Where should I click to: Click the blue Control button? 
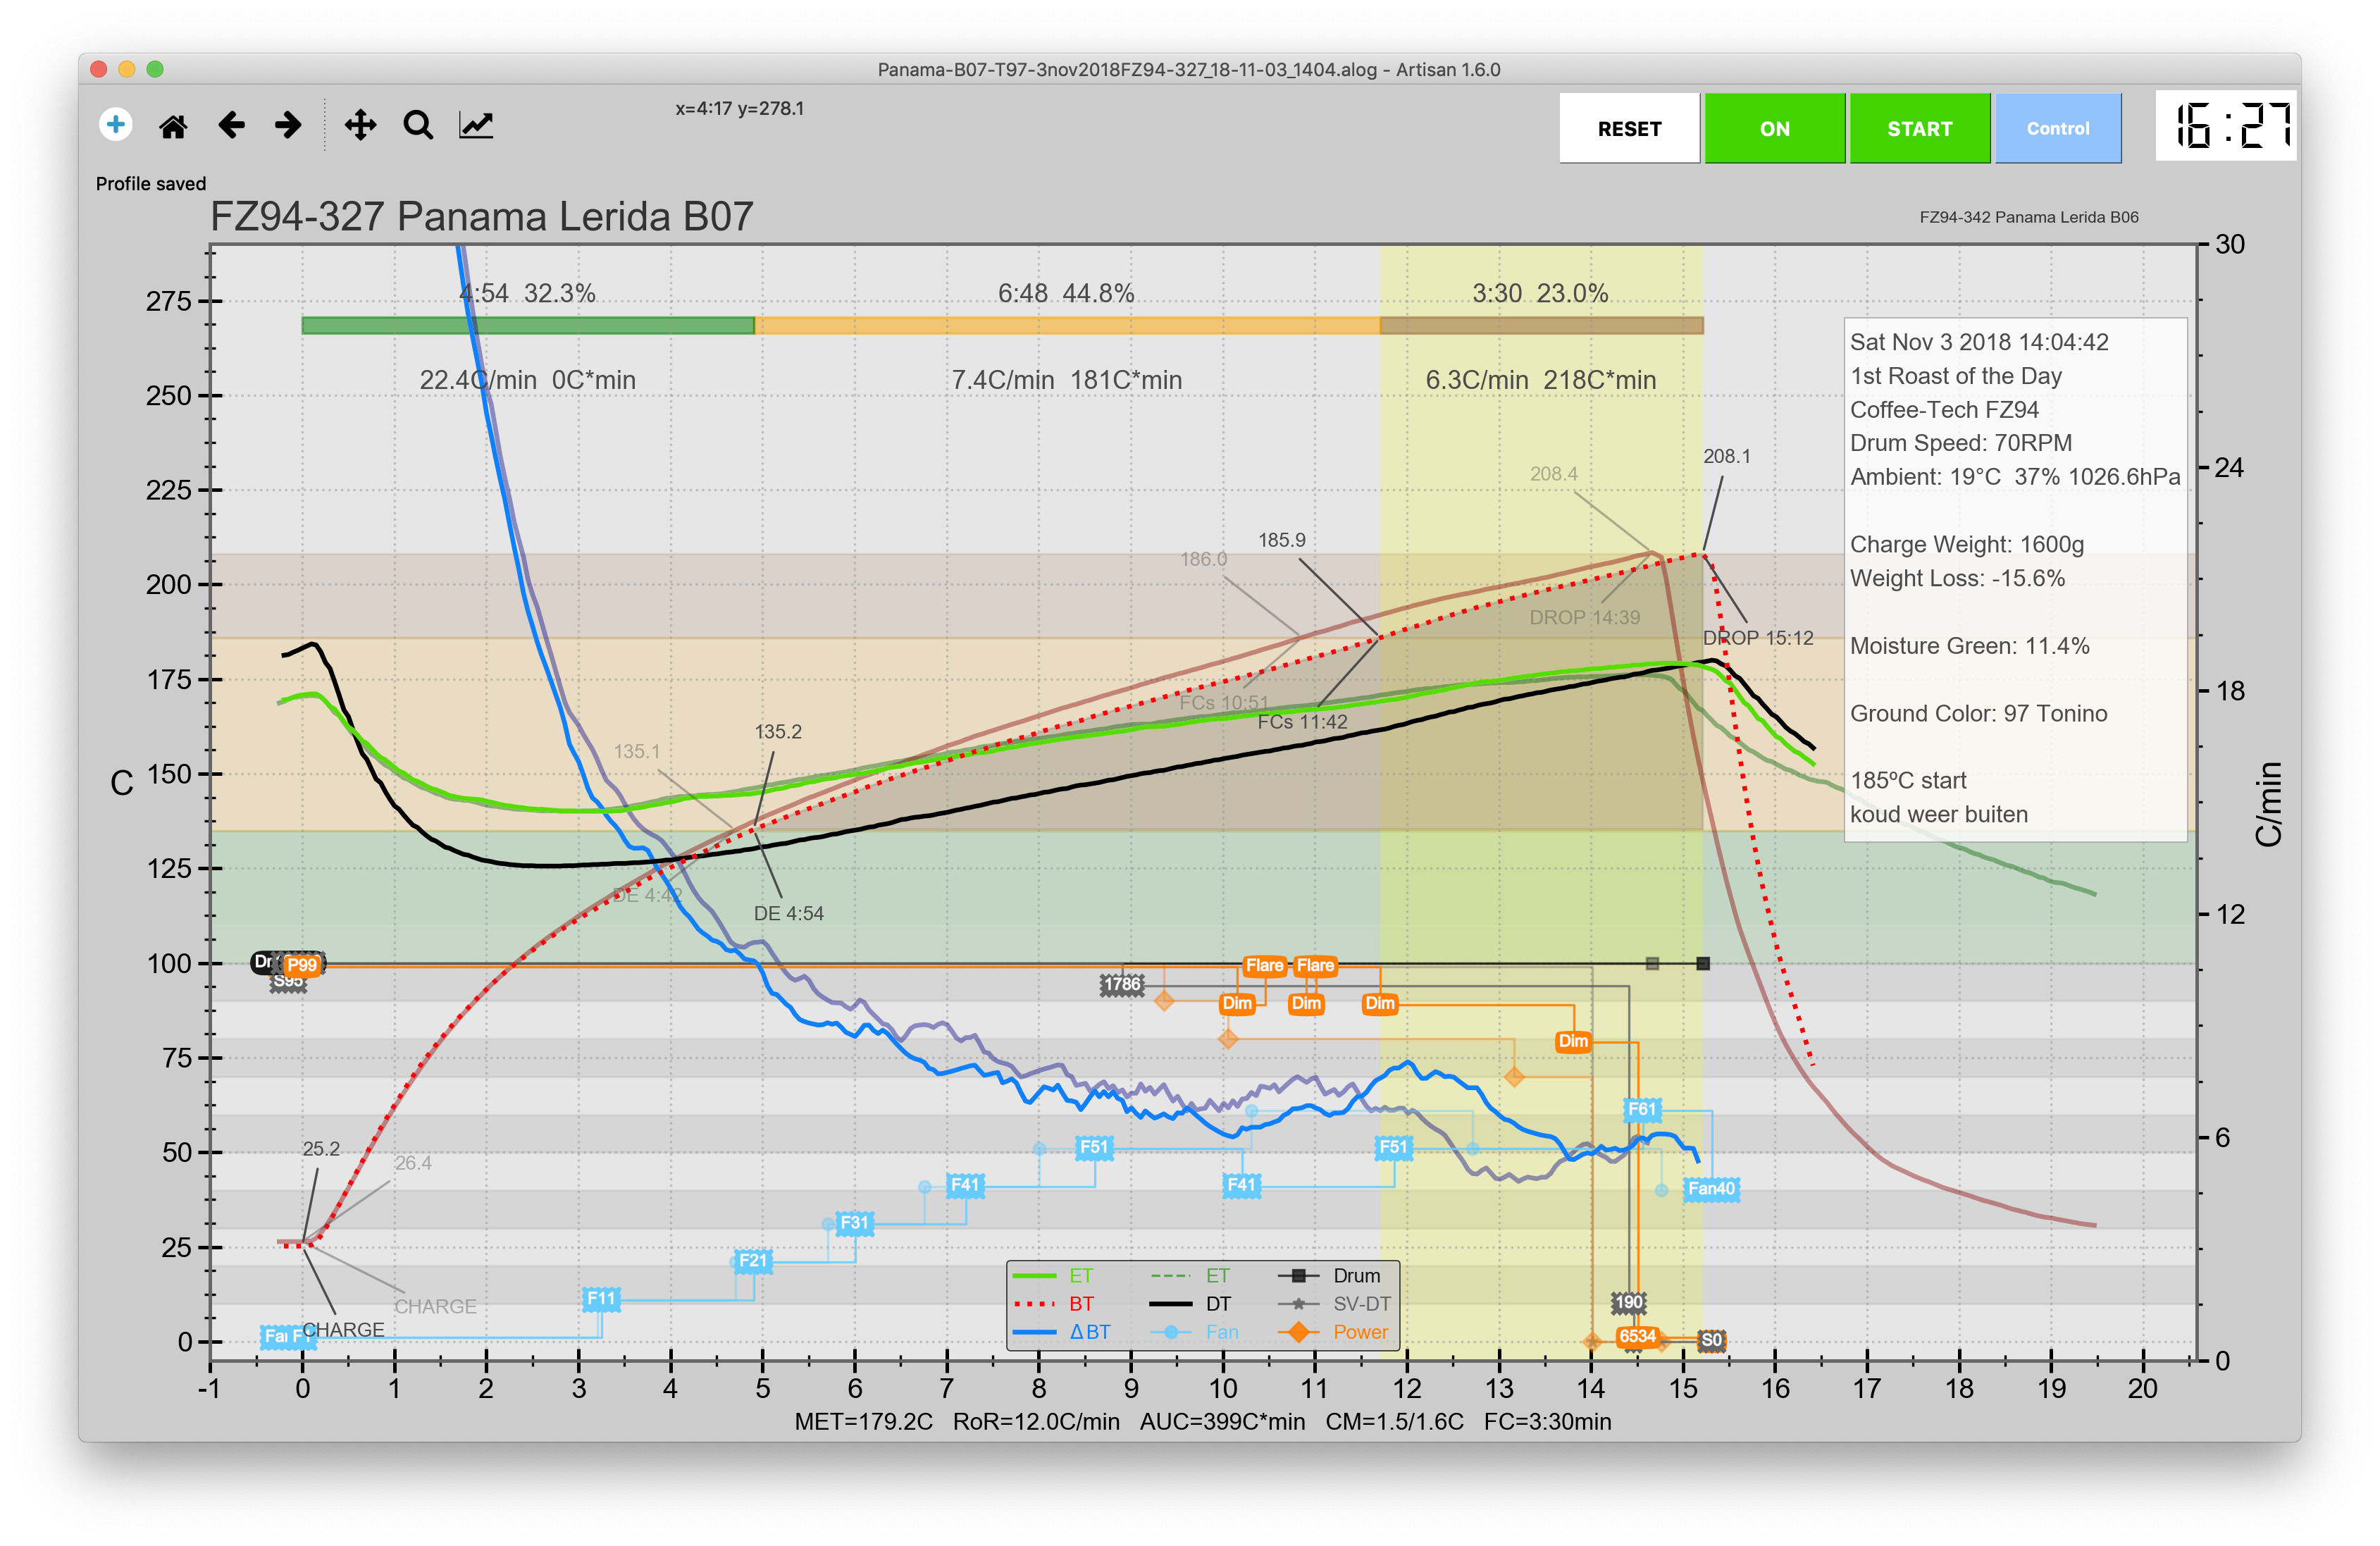(2057, 129)
